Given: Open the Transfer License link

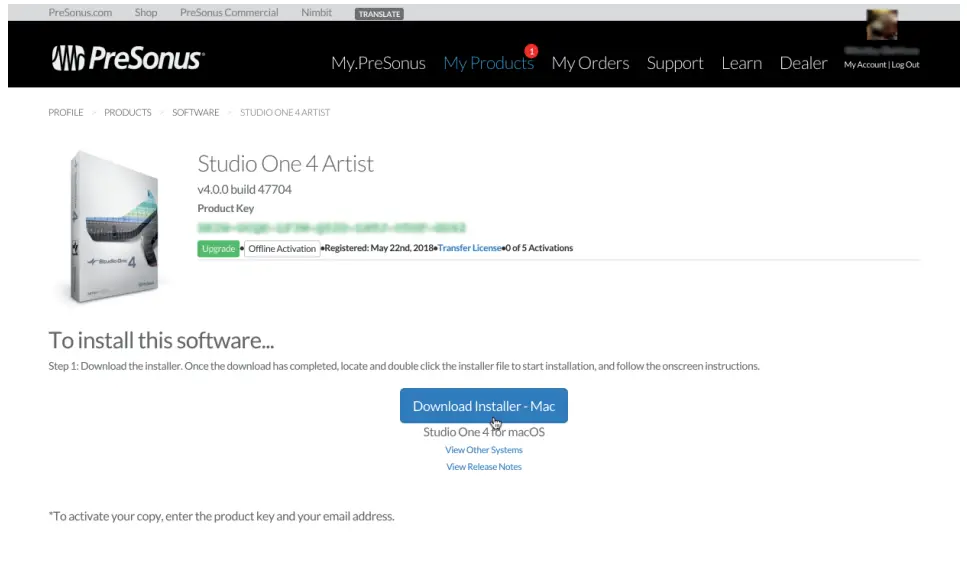Looking at the screenshot, I should [x=469, y=248].
